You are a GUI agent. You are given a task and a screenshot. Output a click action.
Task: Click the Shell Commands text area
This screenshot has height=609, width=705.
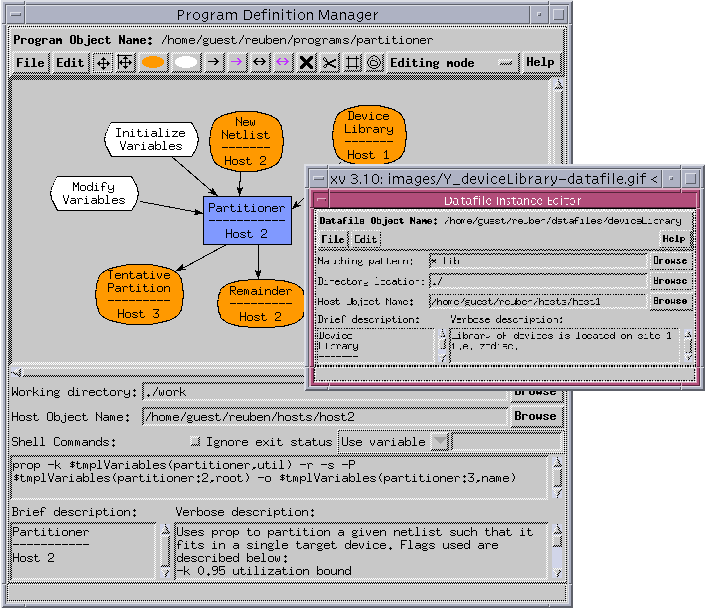279,477
